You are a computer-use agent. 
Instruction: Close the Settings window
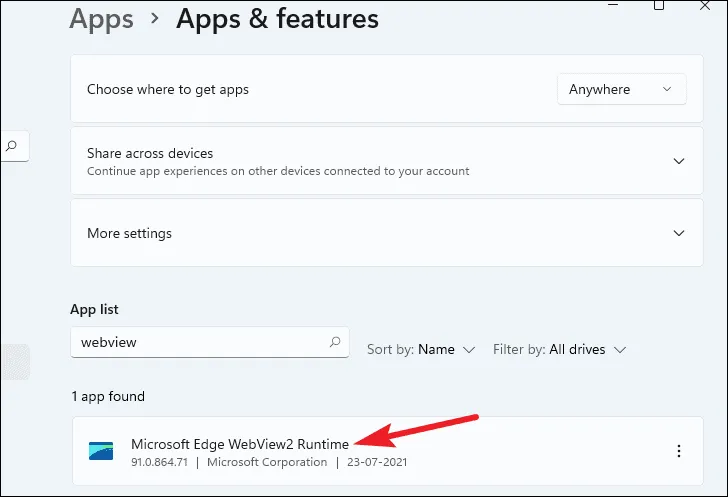tap(711, 6)
